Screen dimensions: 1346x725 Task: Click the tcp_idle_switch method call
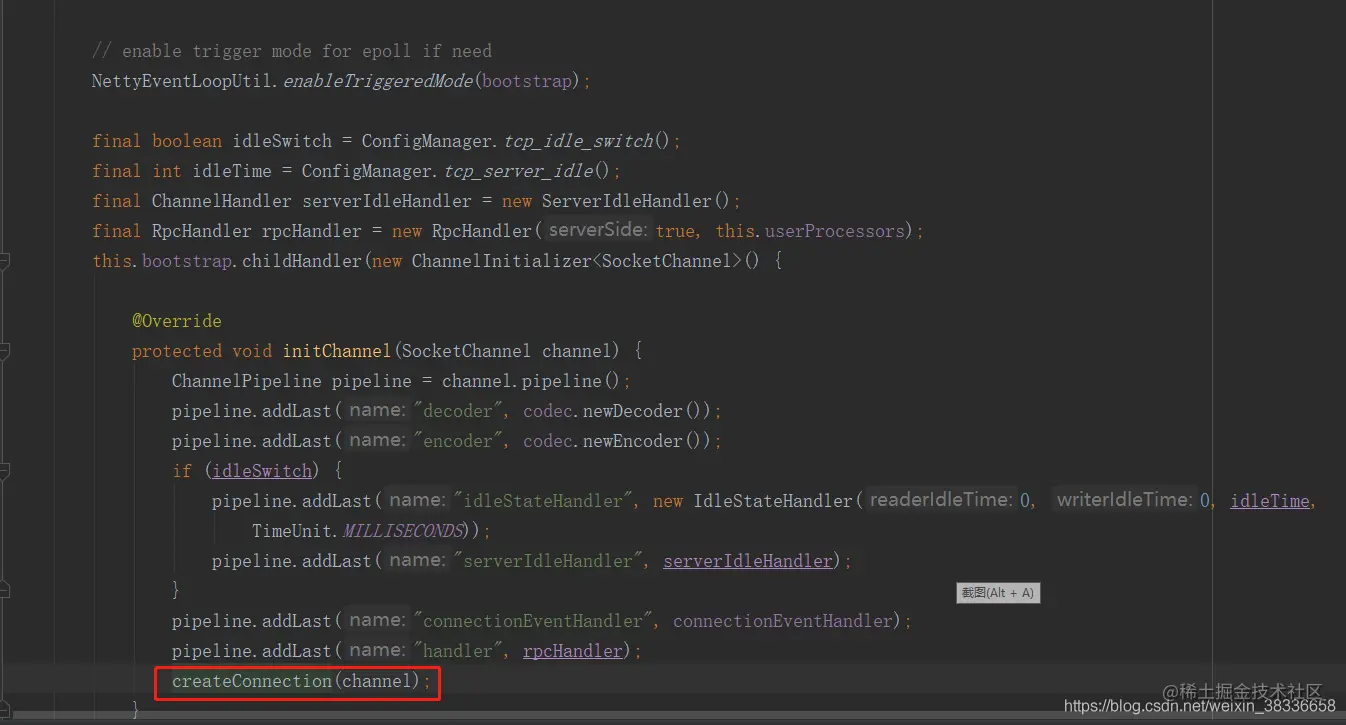coord(578,141)
